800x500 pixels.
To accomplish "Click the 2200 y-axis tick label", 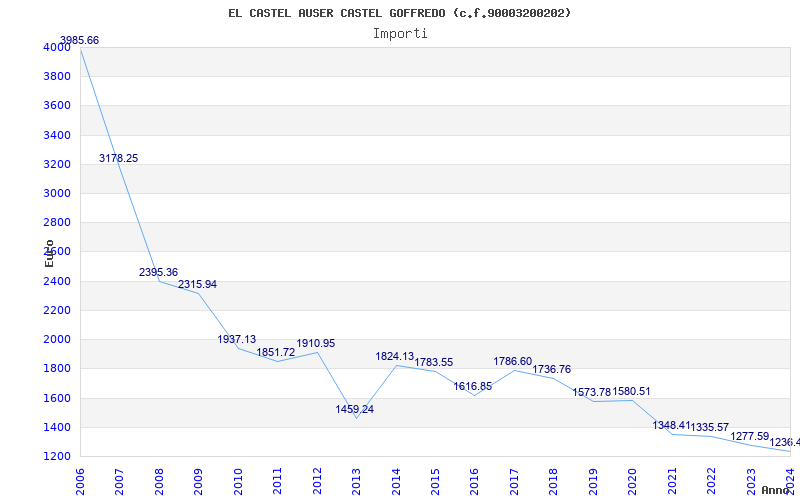I will (58, 310).
